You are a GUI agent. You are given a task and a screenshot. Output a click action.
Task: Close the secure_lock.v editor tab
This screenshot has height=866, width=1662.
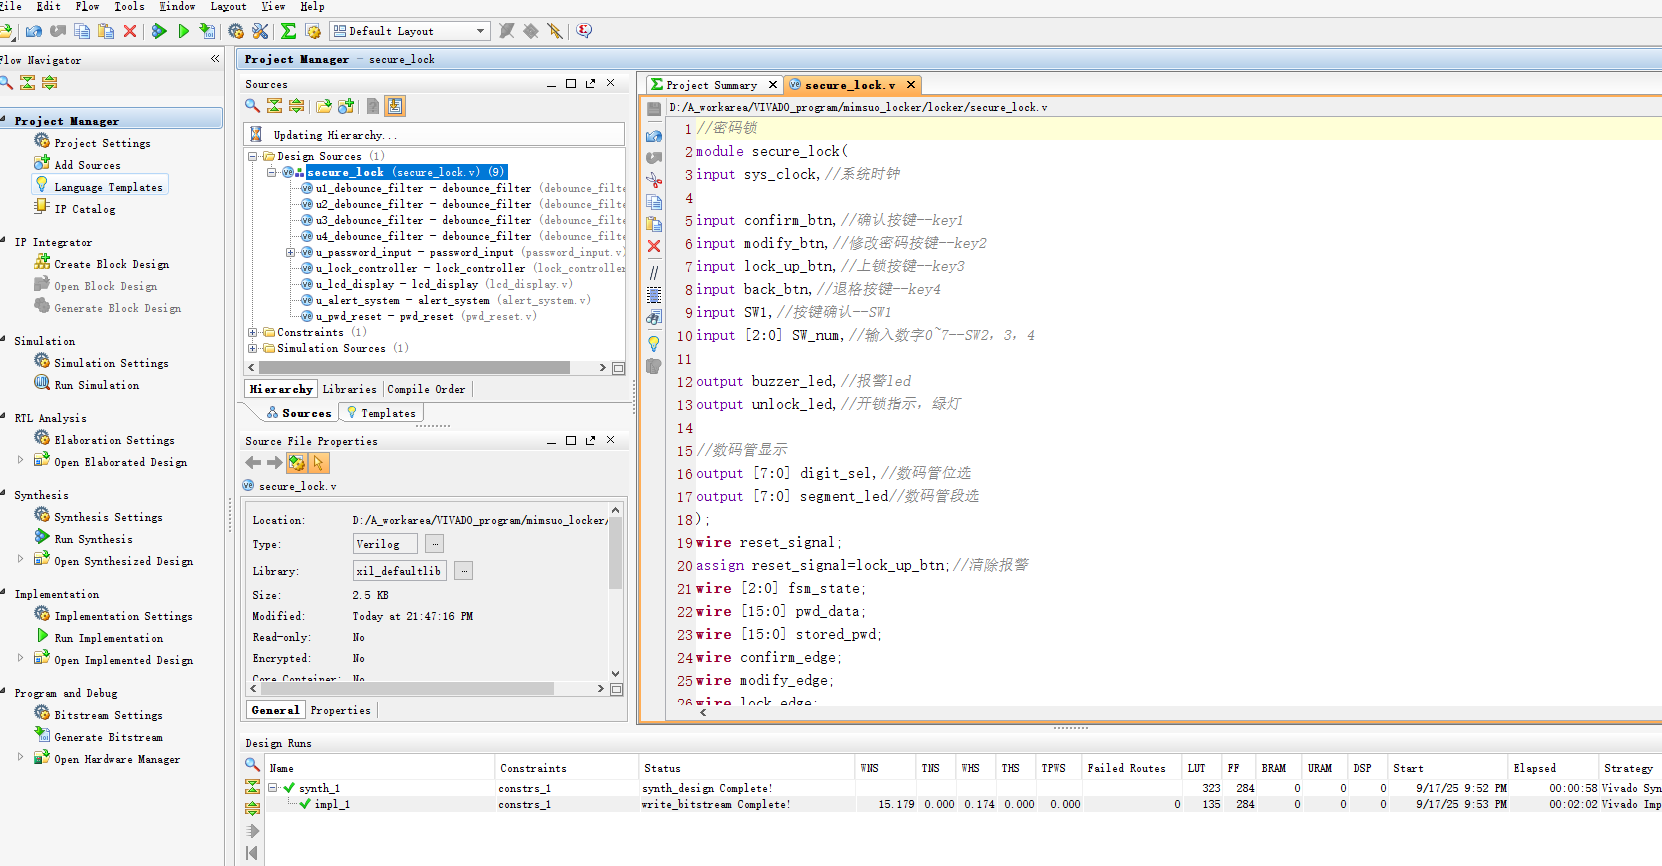point(911,85)
